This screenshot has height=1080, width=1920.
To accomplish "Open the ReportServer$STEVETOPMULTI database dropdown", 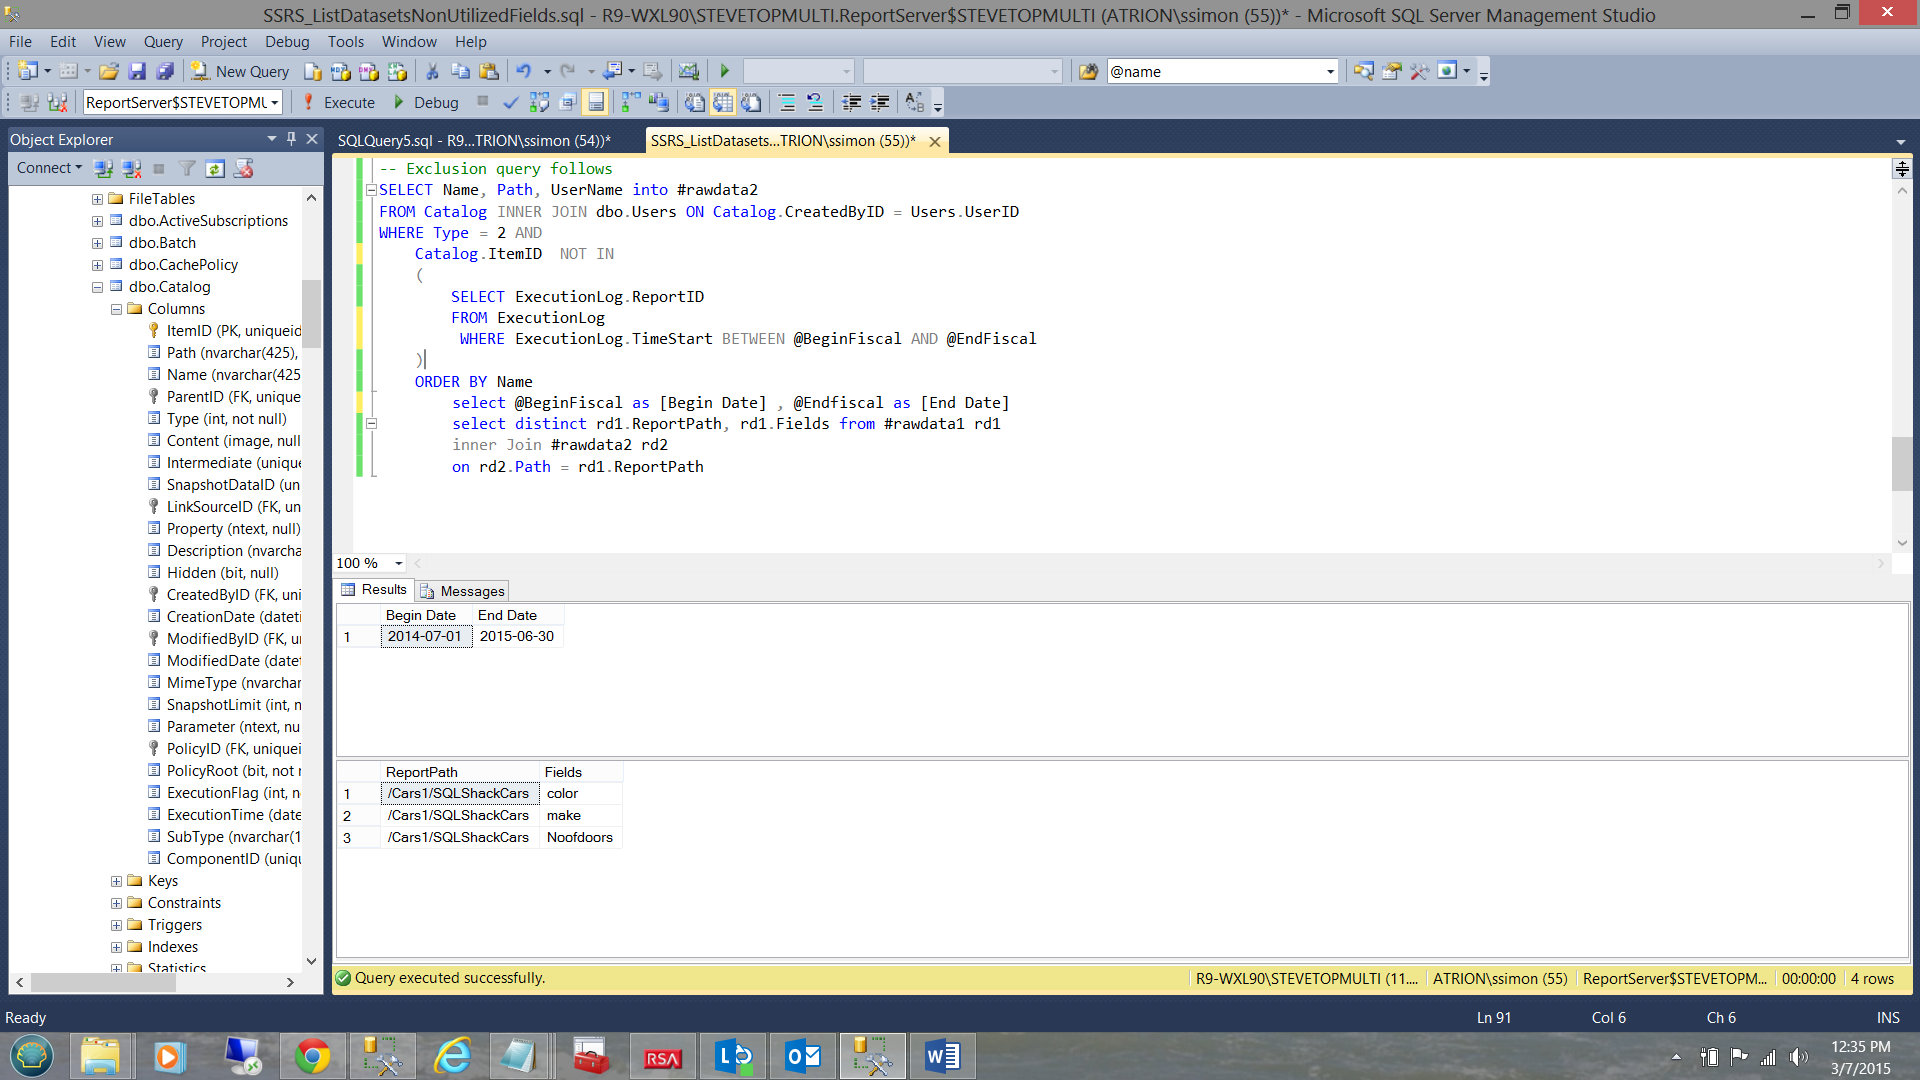I will [x=274, y=102].
